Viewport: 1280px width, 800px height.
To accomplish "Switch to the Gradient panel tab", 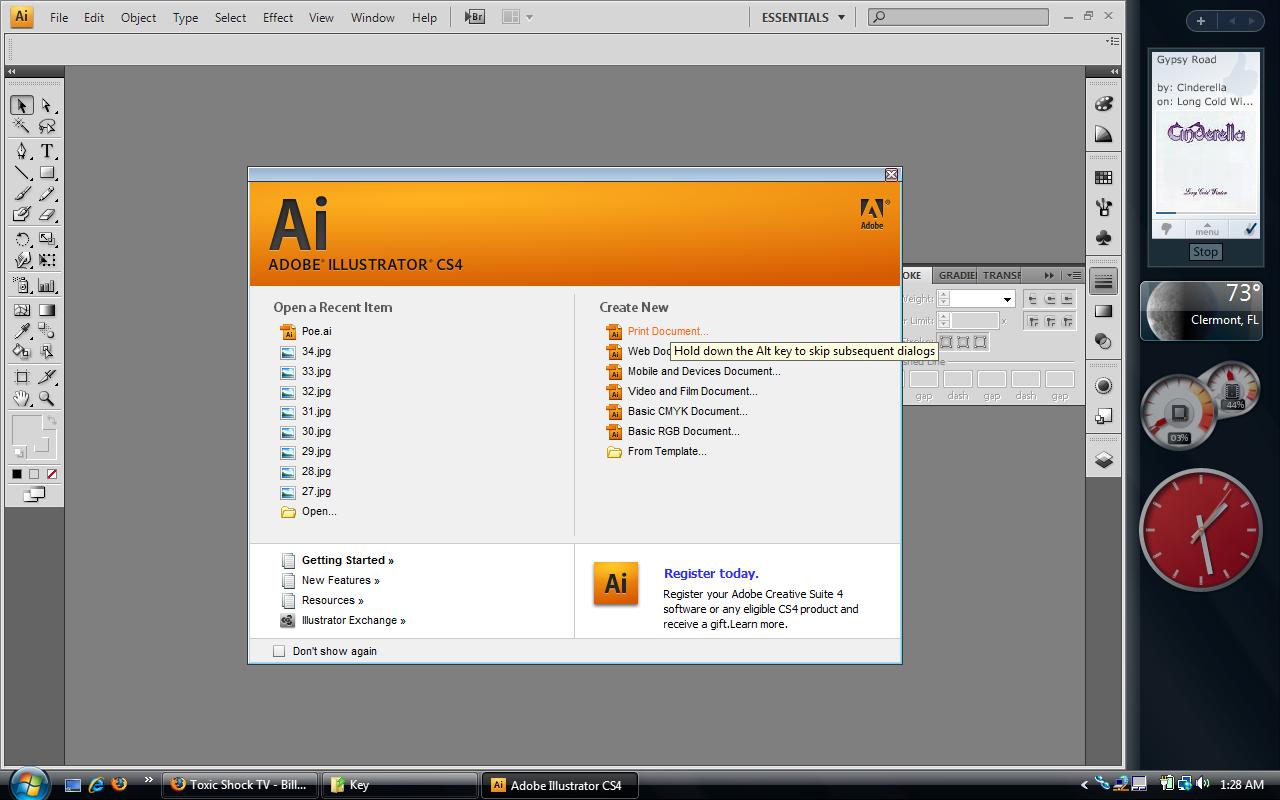I will (x=956, y=275).
